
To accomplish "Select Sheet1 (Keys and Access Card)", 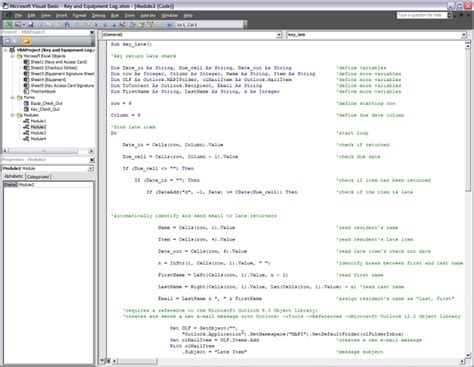I will (59, 62).
